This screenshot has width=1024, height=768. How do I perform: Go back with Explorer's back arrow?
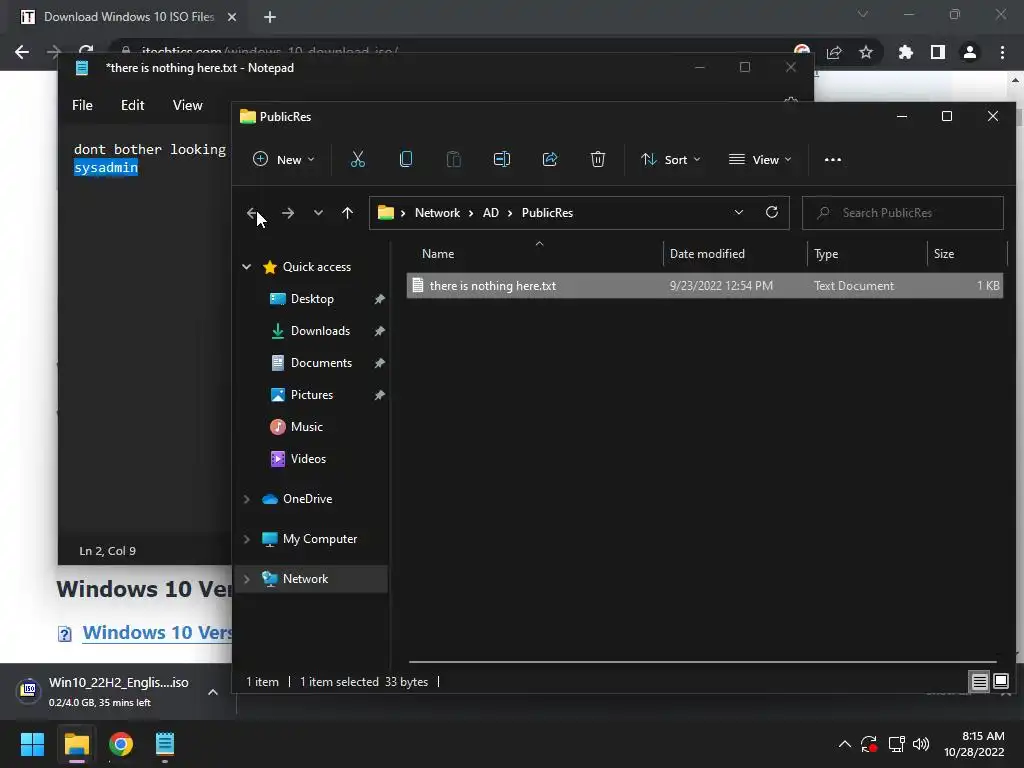253,213
